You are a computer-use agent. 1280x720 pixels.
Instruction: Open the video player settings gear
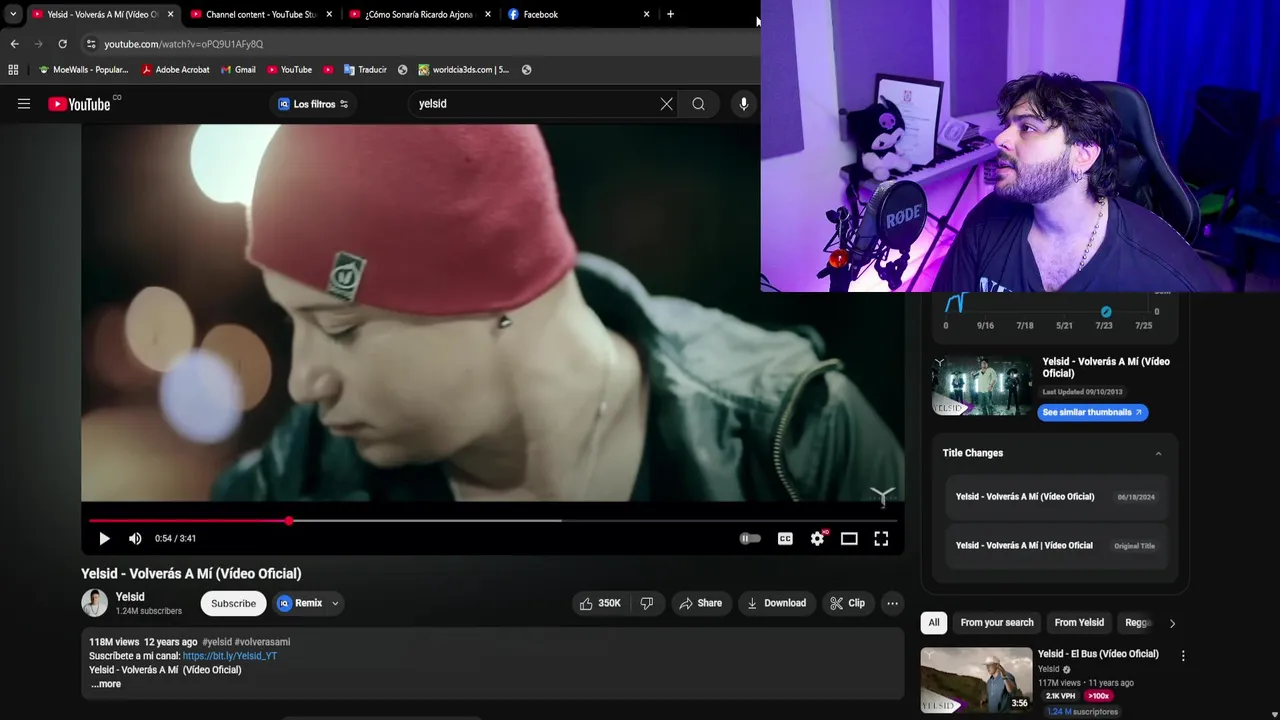tap(817, 539)
